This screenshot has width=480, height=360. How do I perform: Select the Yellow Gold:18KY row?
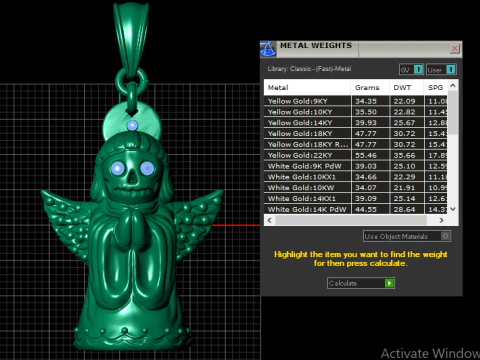[356, 134]
